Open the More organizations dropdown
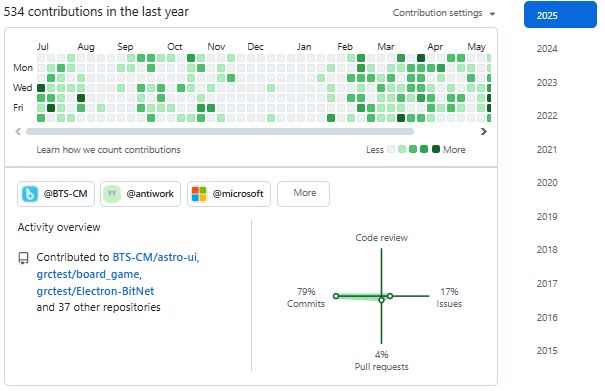The width and height of the screenshot is (605, 391). pyautogui.click(x=303, y=194)
